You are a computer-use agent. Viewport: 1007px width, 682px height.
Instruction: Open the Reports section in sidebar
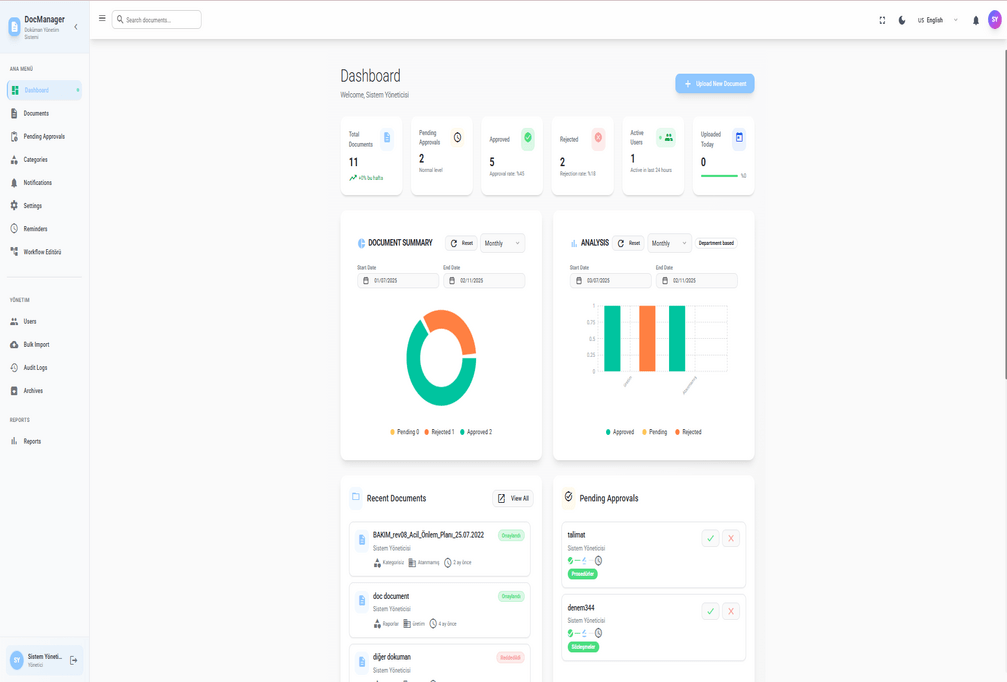pos(34,441)
